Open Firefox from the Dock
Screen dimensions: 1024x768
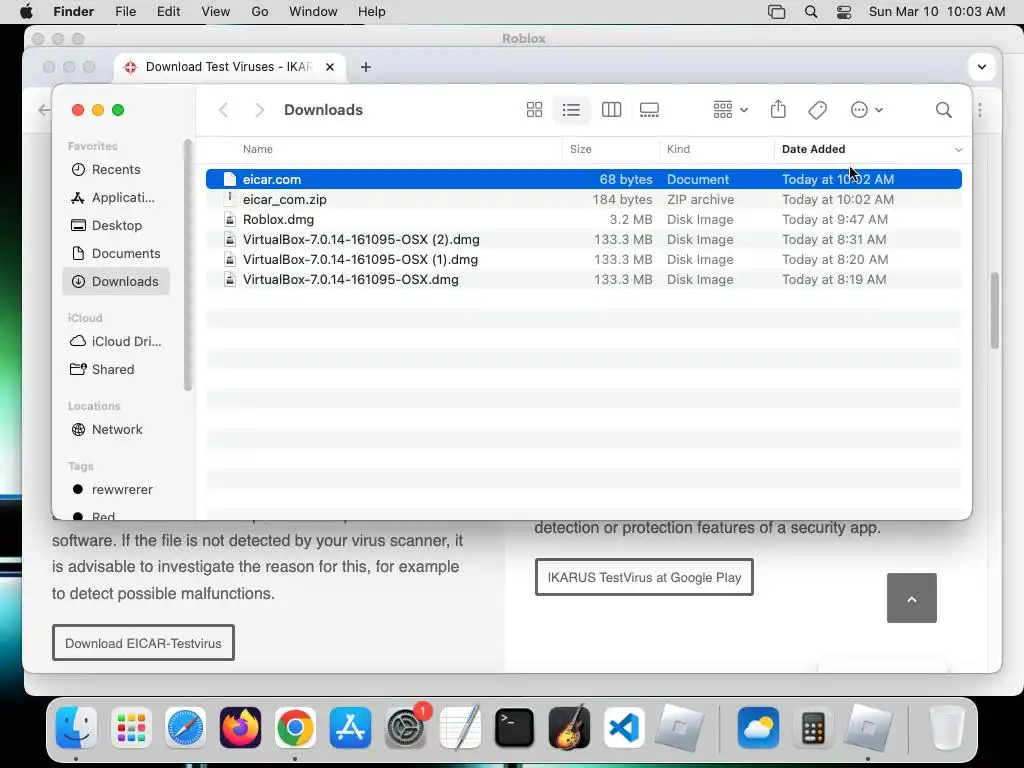pos(240,728)
